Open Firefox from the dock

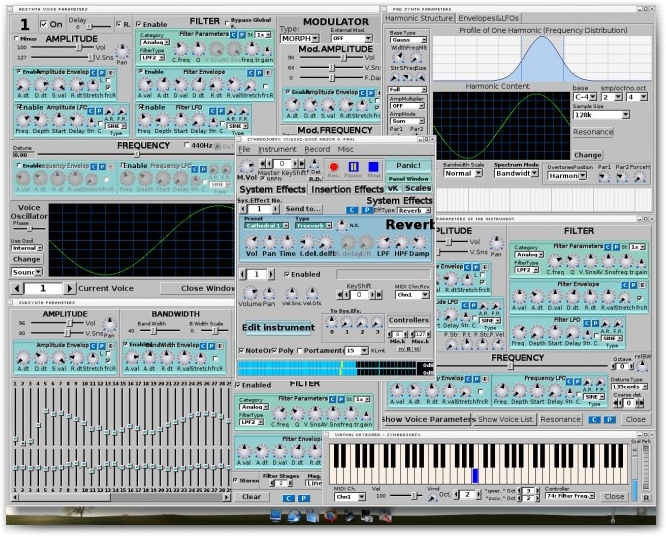coord(331,516)
